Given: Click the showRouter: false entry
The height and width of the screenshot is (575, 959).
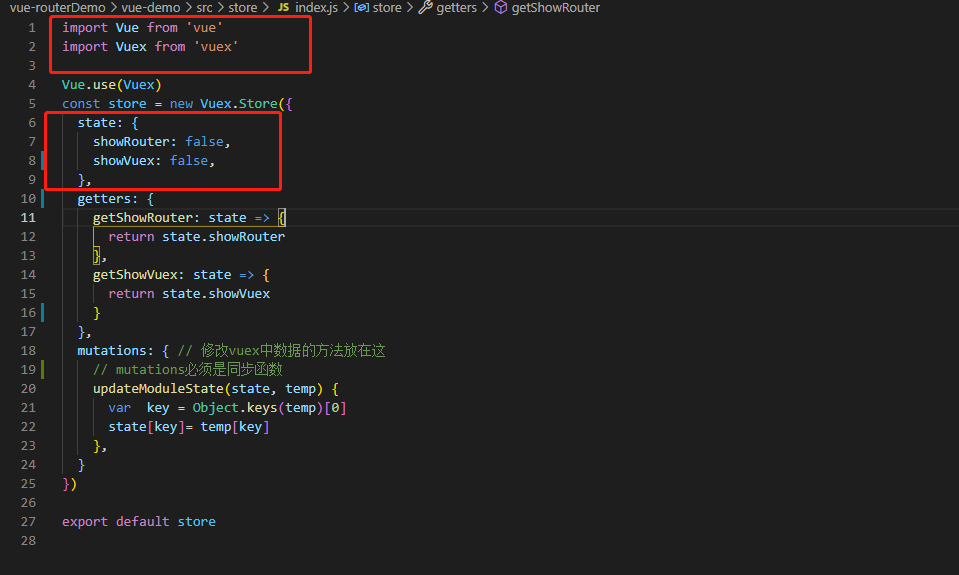Looking at the screenshot, I should click(161, 142).
